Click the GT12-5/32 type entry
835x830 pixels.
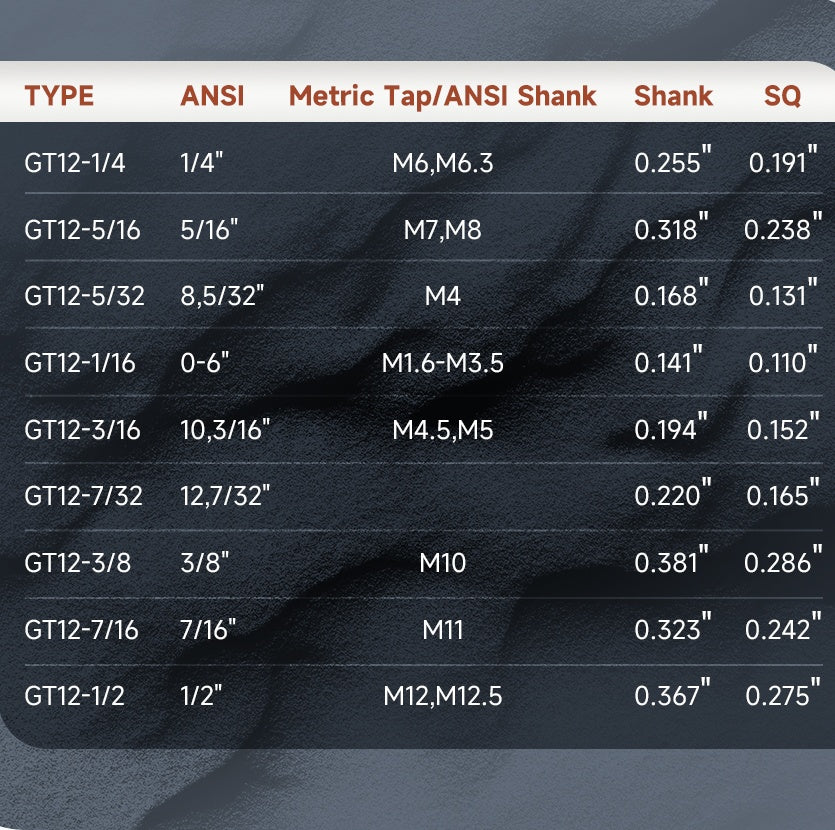84,296
